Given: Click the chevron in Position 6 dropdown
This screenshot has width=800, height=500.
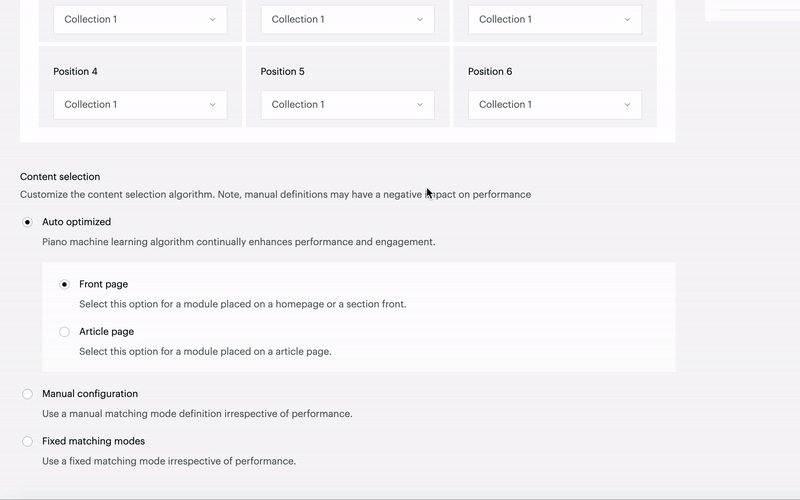Looking at the screenshot, I should [x=627, y=105].
